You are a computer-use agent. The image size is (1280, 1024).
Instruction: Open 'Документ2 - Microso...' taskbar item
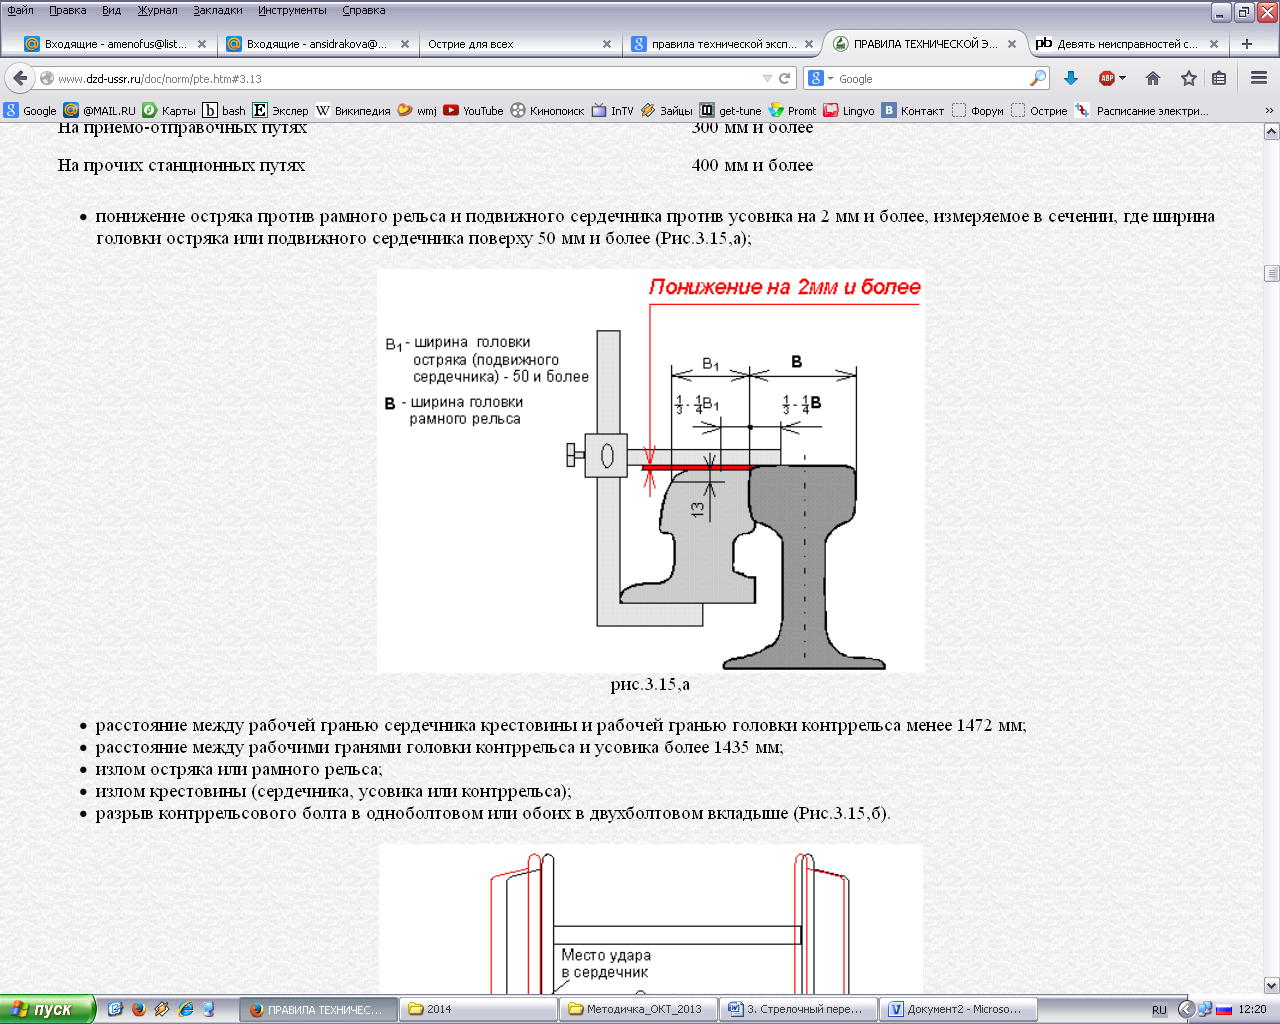[958, 1009]
